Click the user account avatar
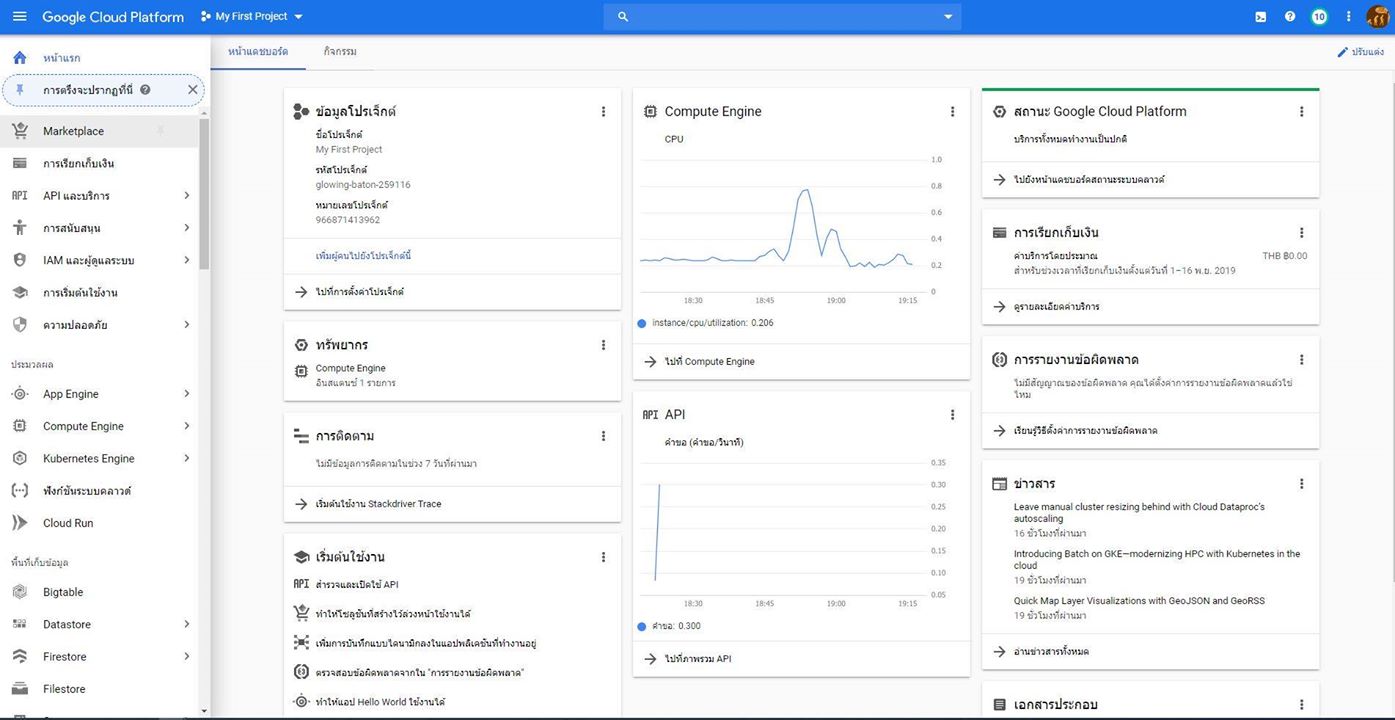The height and width of the screenshot is (720, 1395). coord(1377,17)
